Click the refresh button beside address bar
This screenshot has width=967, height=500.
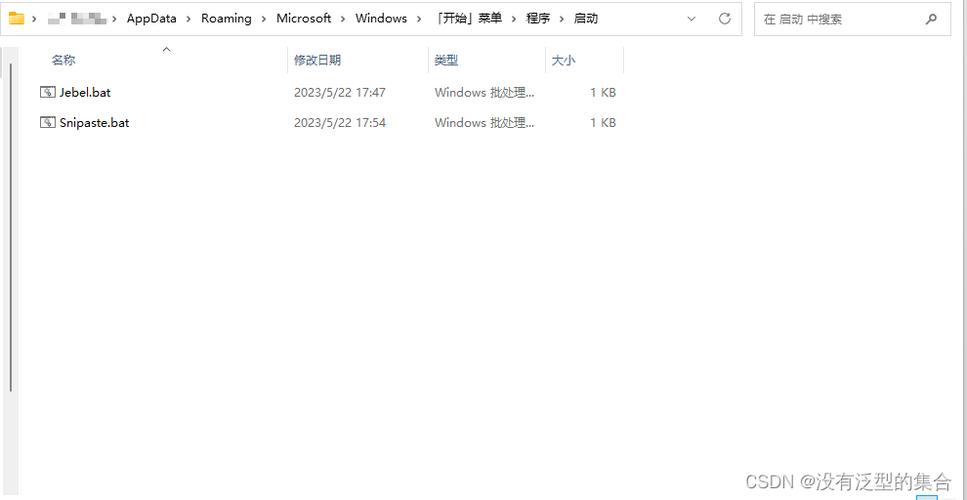725,18
